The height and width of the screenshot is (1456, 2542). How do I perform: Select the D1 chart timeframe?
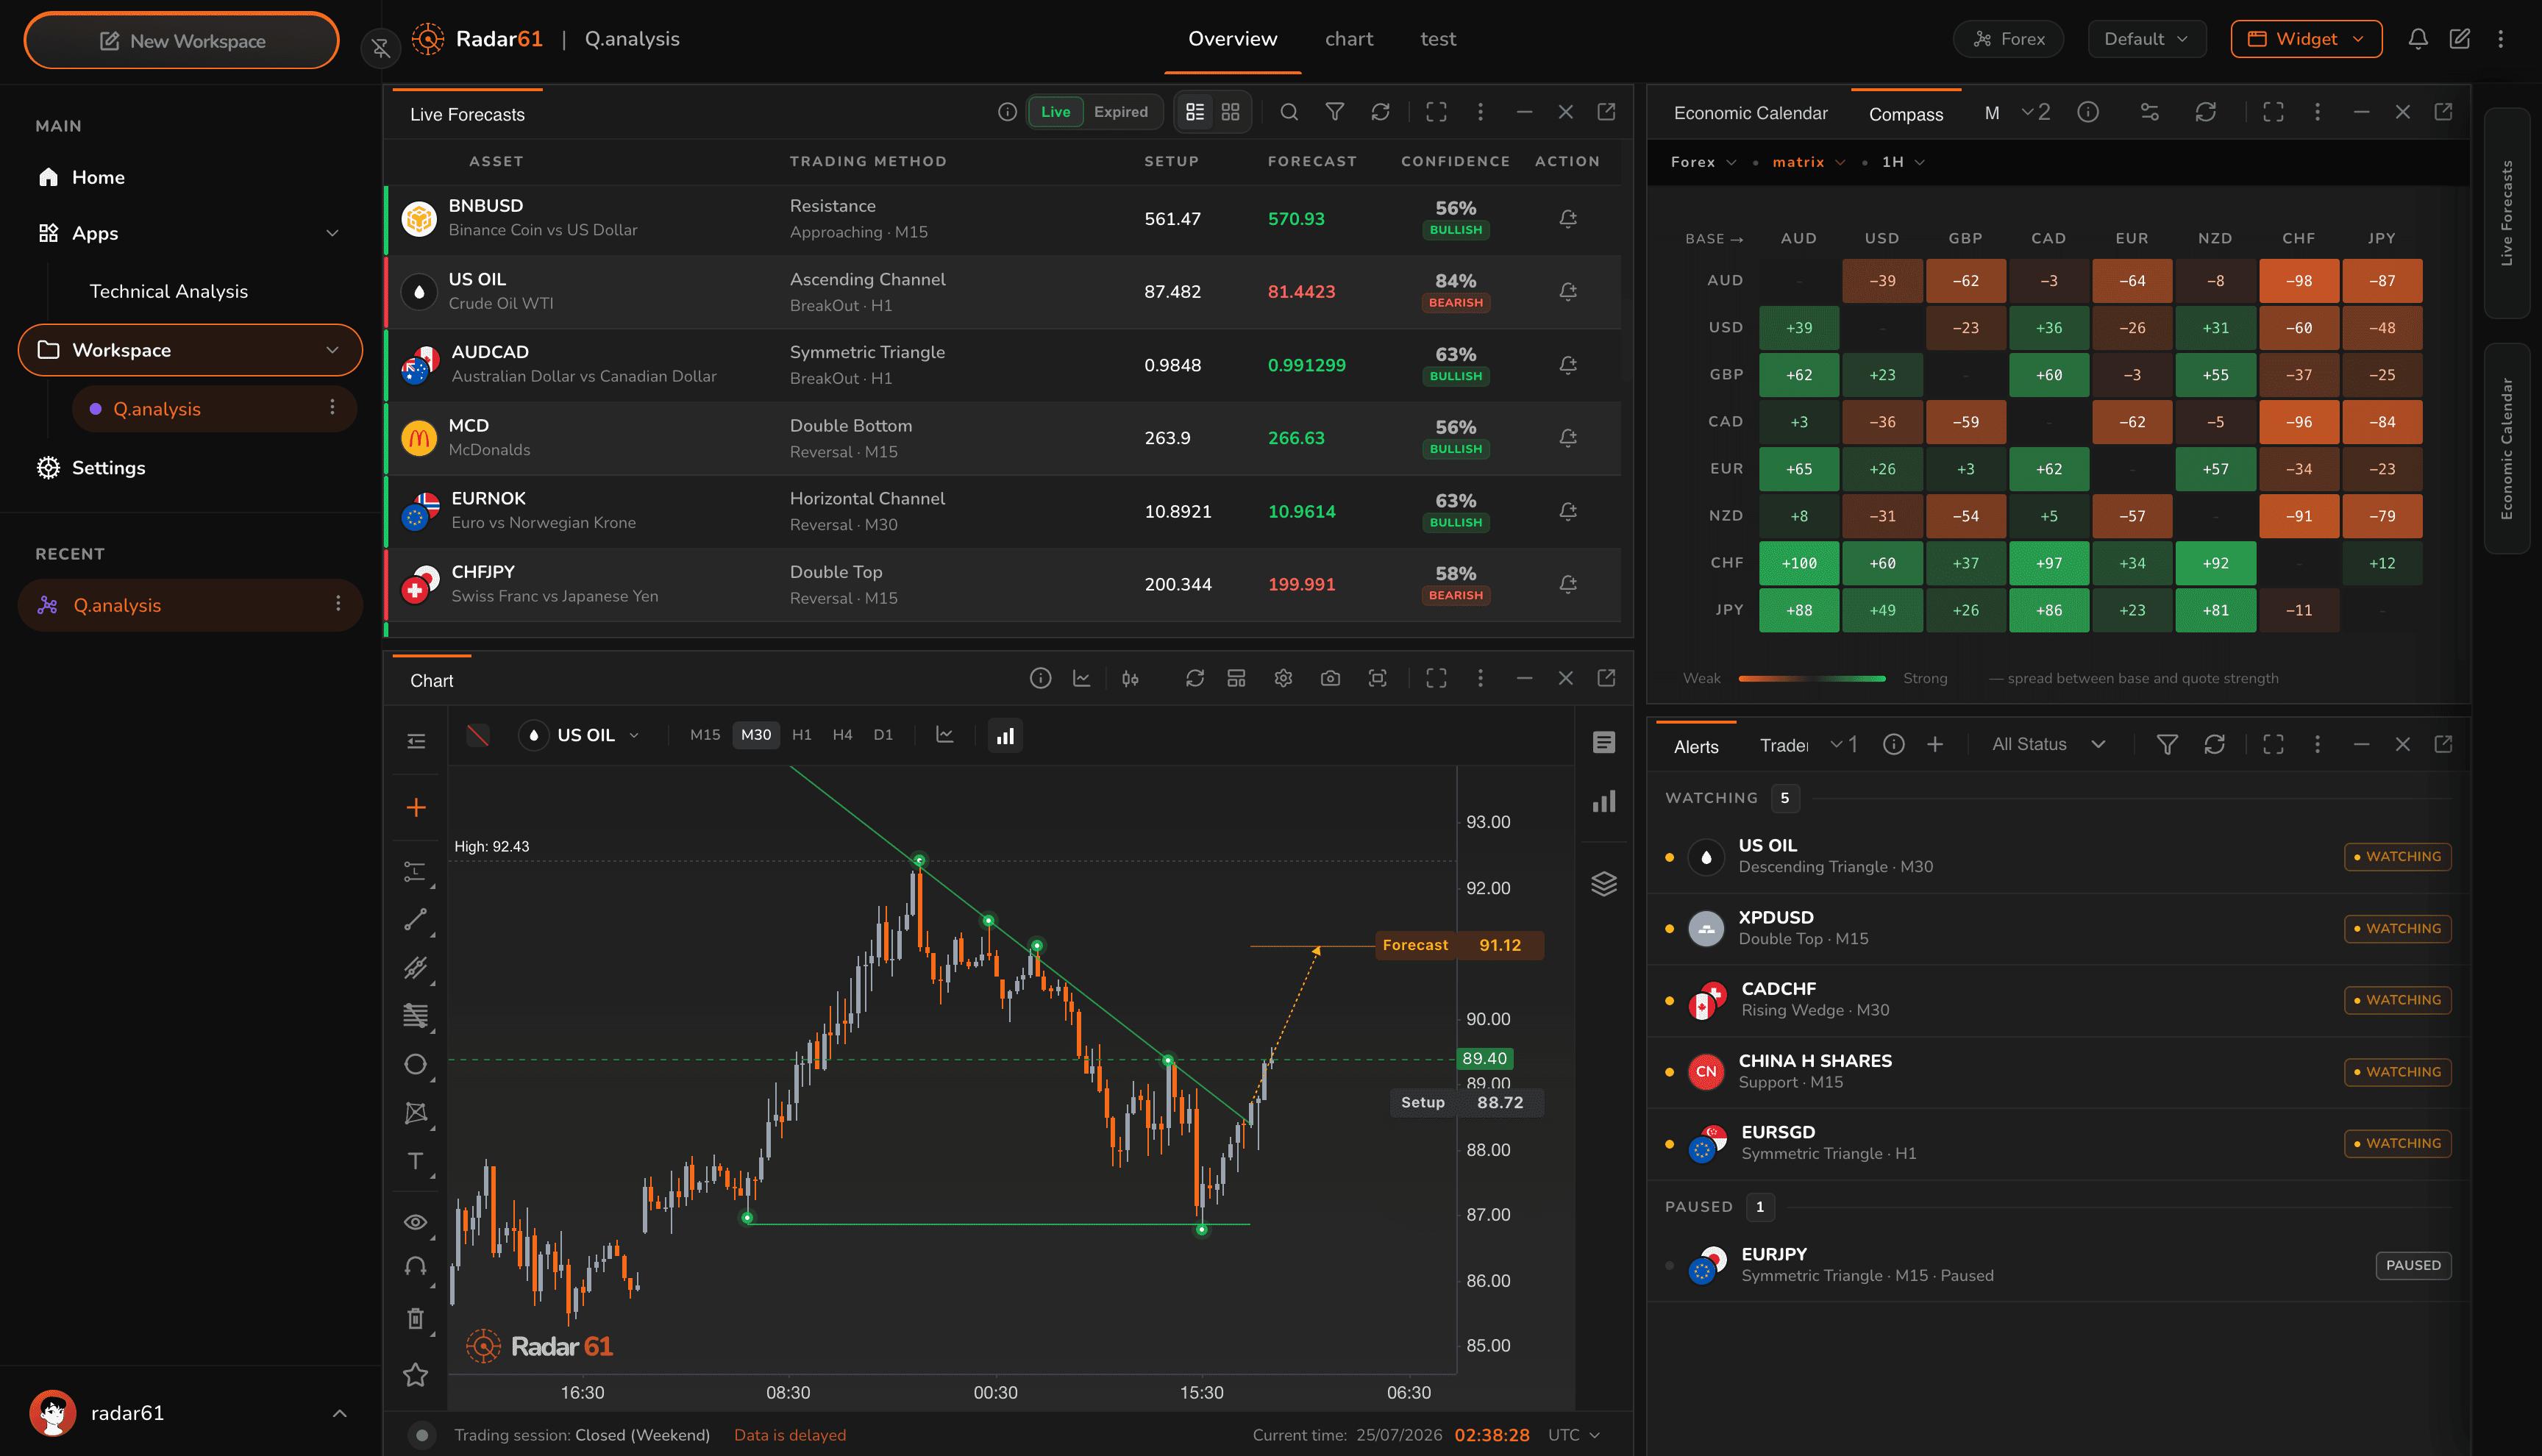(x=883, y=735)
